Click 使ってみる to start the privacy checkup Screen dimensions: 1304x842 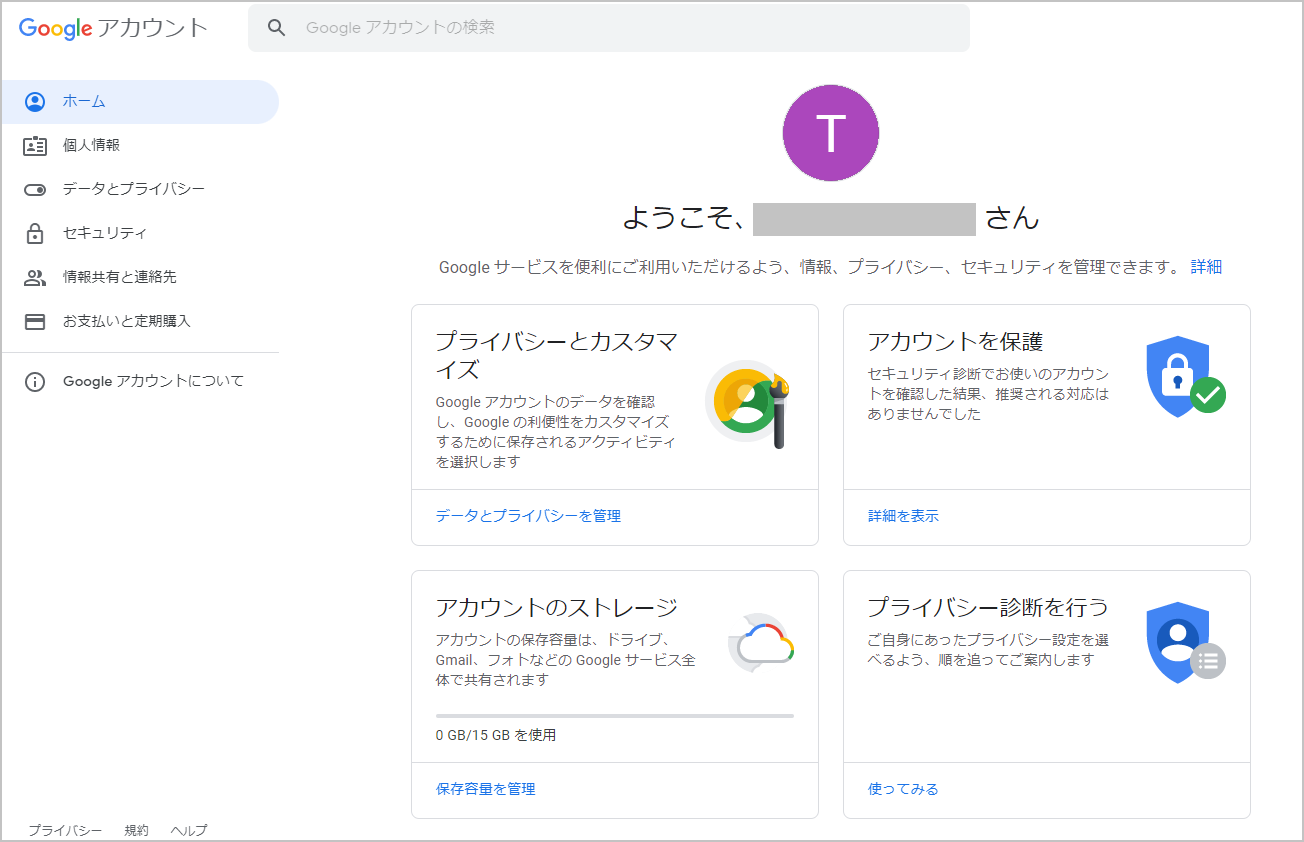(x=902, y=789)
